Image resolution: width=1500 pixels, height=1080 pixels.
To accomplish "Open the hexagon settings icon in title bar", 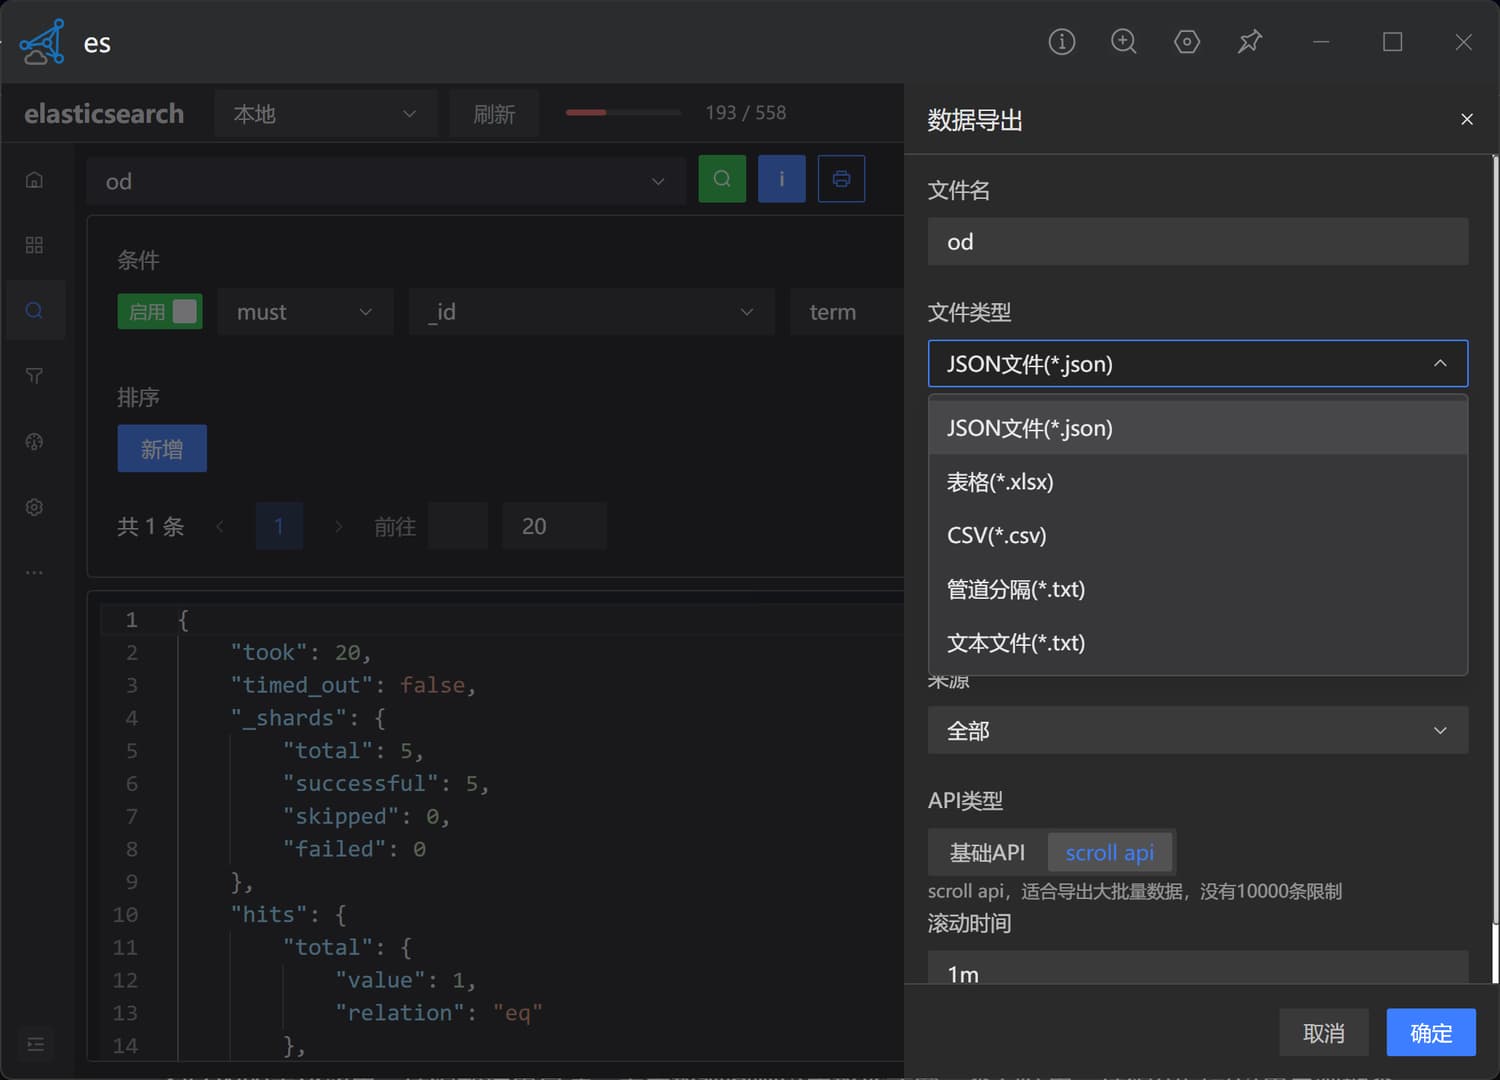I will click(1187, 42).
